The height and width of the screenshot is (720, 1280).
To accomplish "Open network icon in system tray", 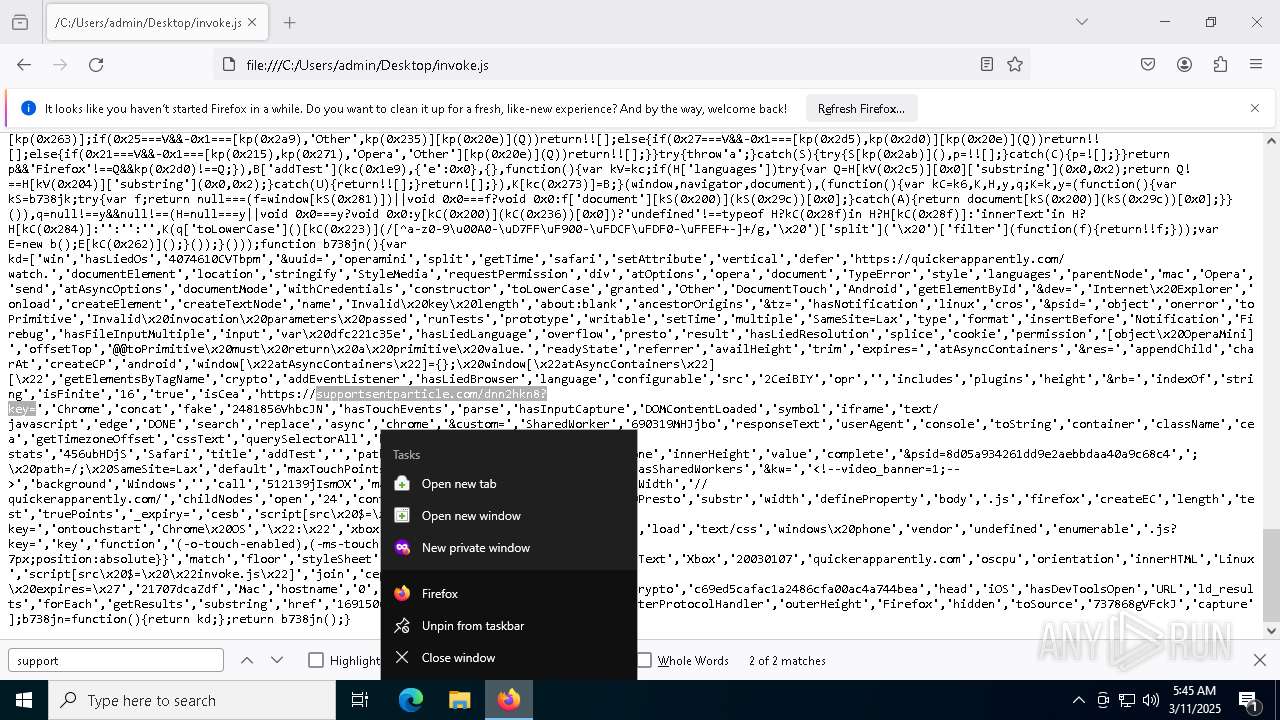I will (1127, 700).
